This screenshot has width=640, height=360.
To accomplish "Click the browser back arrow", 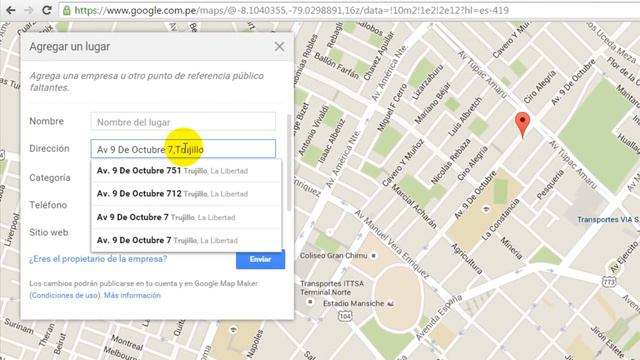I will 11,10.
